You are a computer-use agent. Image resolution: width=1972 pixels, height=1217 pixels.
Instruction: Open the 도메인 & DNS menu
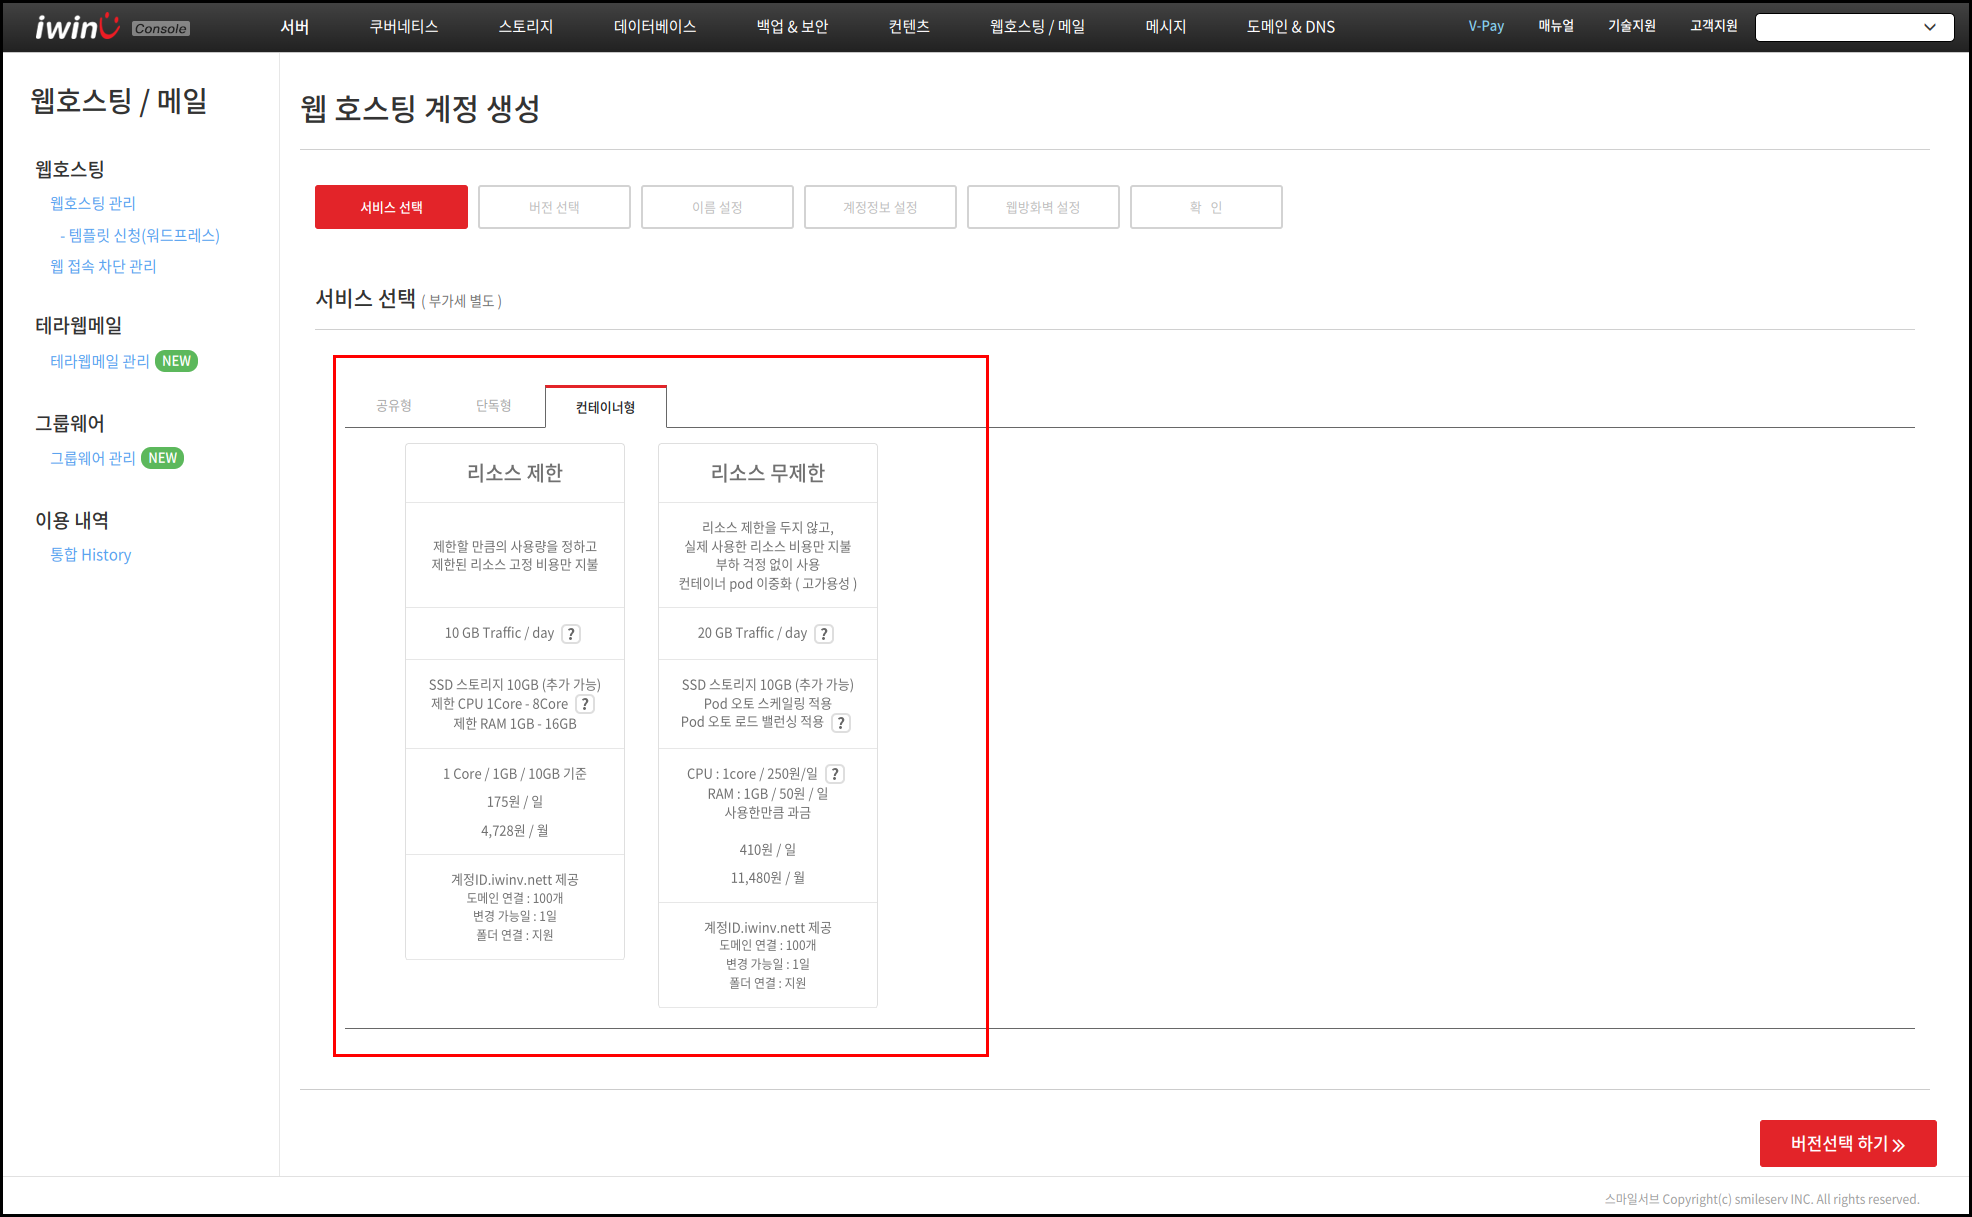(1290, 27)
